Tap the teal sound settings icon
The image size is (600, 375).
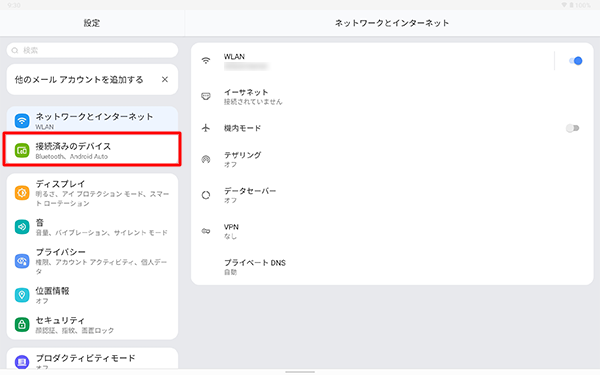coord(22,227)
